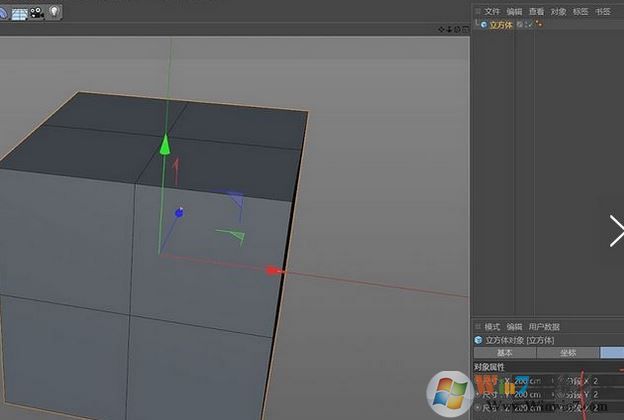Click the blue Z-axis gizmo dot
This screenshot has height=420, width=624.
coord(179,212)
